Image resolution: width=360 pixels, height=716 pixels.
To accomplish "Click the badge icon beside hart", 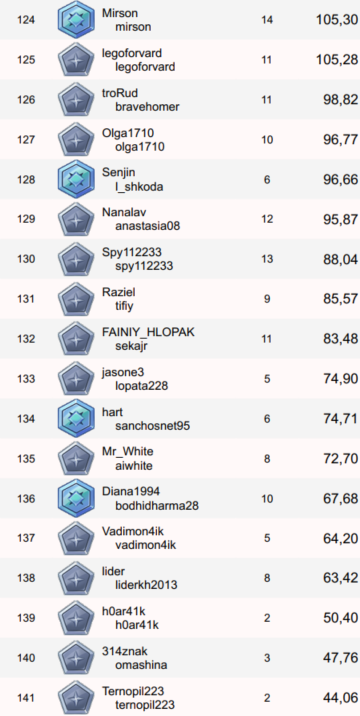I will coord(76,419).
